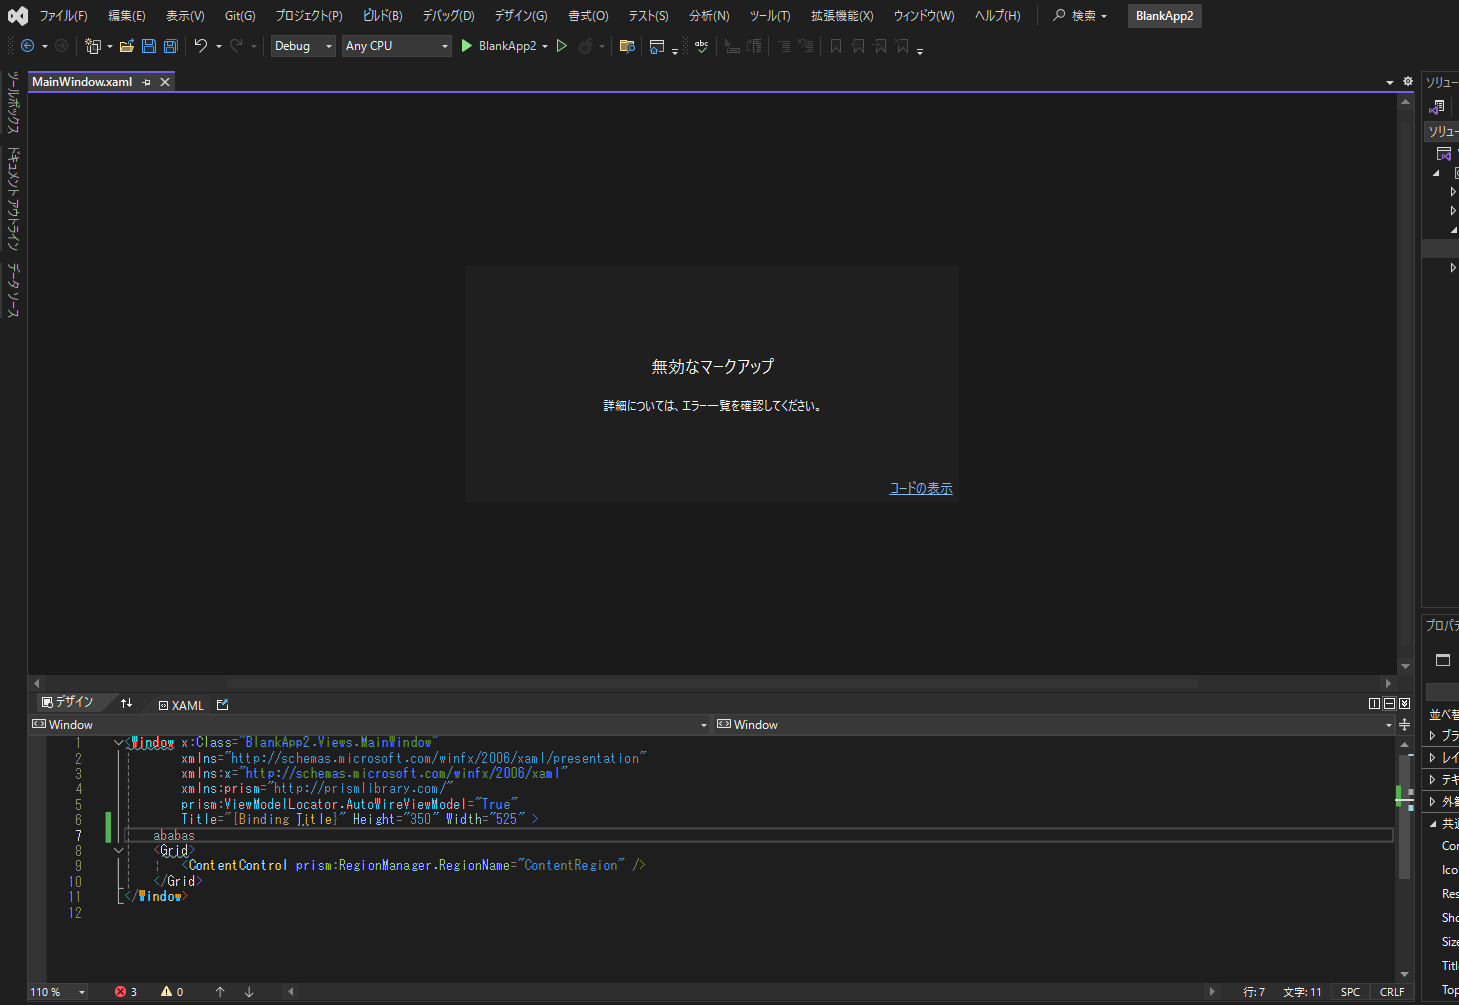This screenshot has height=1005, width=1459.
Task: Toggle a bookmark on the current line
Action: coord(836,45)
